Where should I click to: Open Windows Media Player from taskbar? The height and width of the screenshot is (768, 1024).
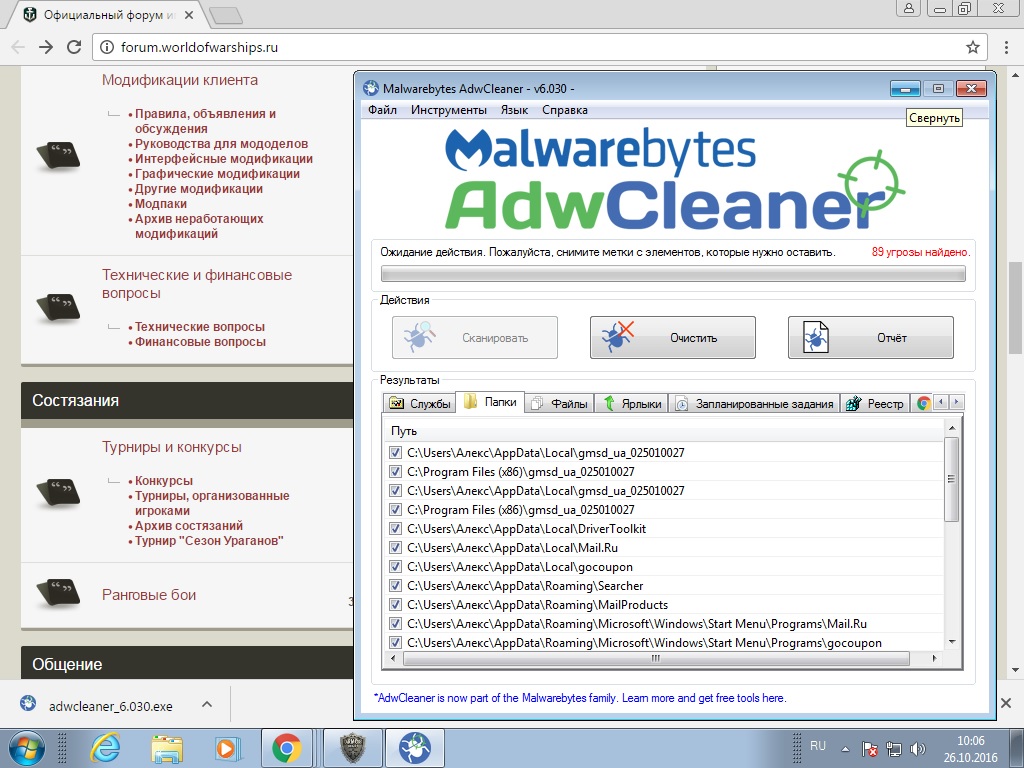click(227, 748)
